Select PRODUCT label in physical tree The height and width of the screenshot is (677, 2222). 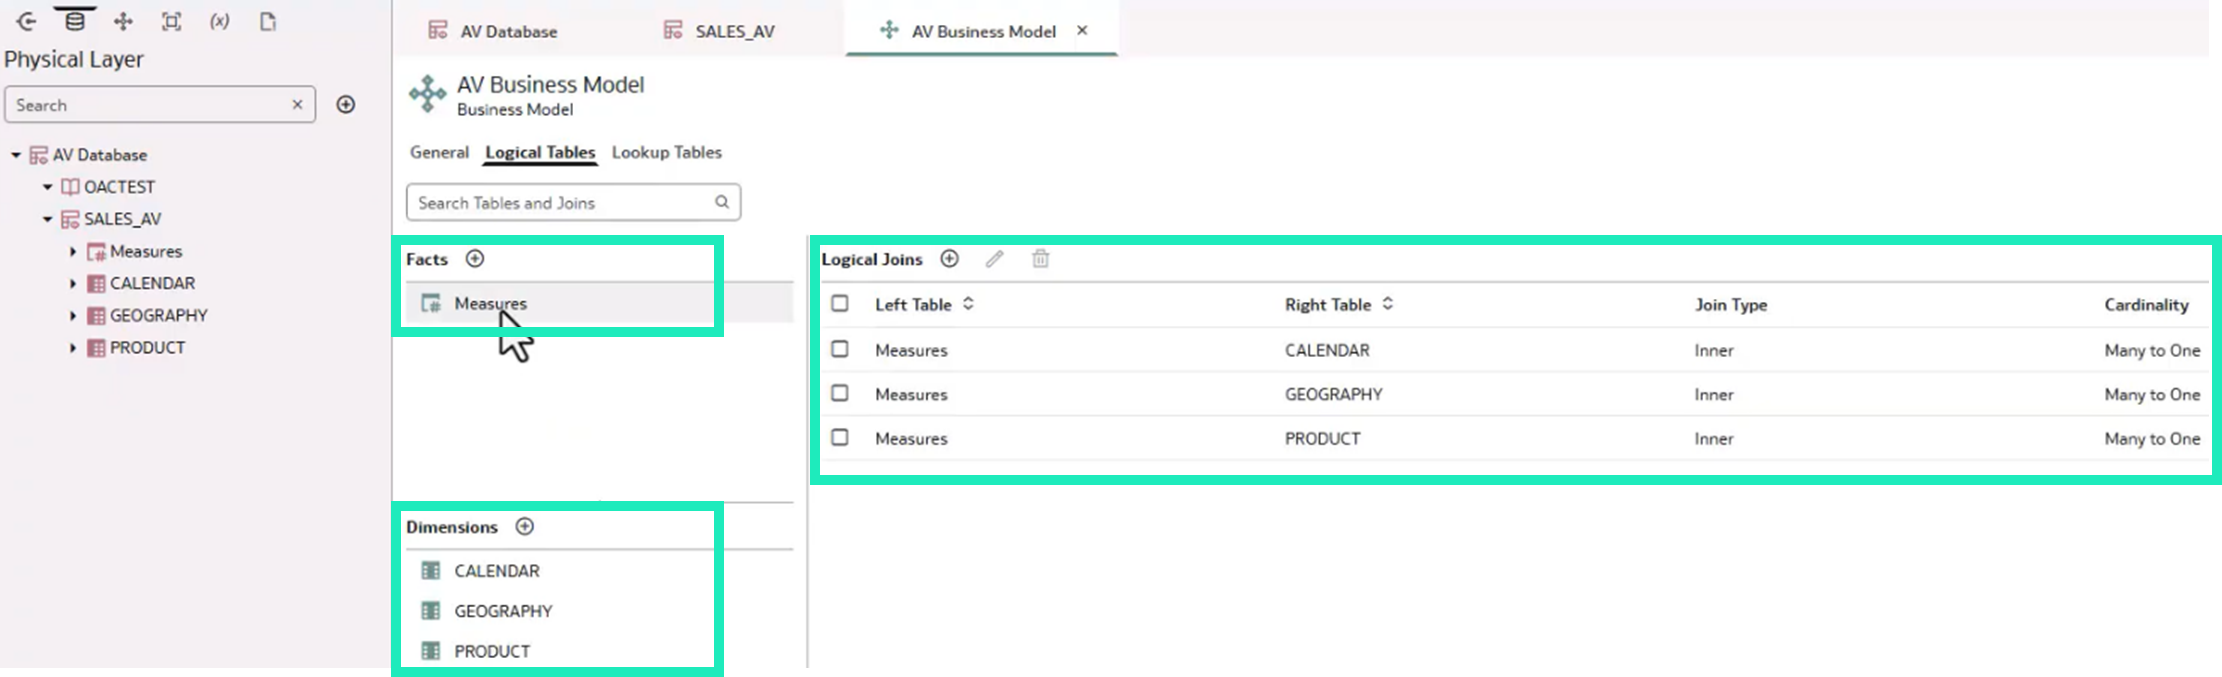coord(148,347)
